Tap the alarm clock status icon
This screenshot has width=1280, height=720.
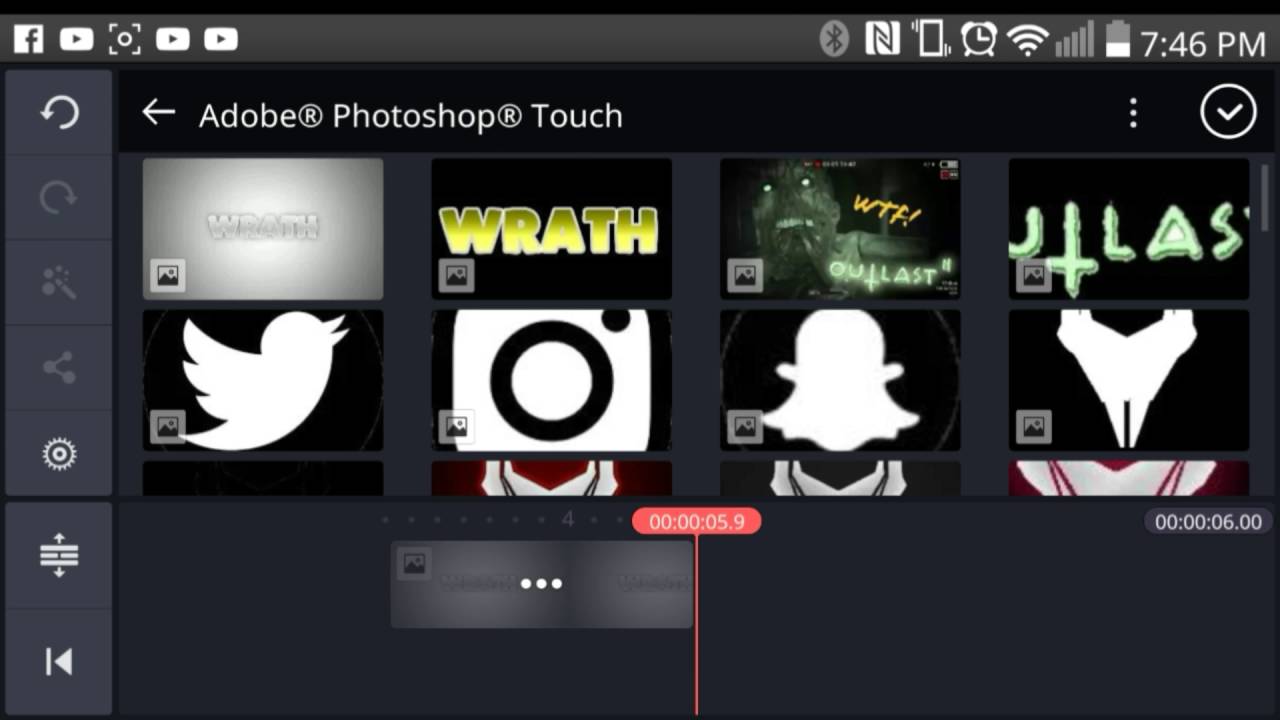click(978, 39)
